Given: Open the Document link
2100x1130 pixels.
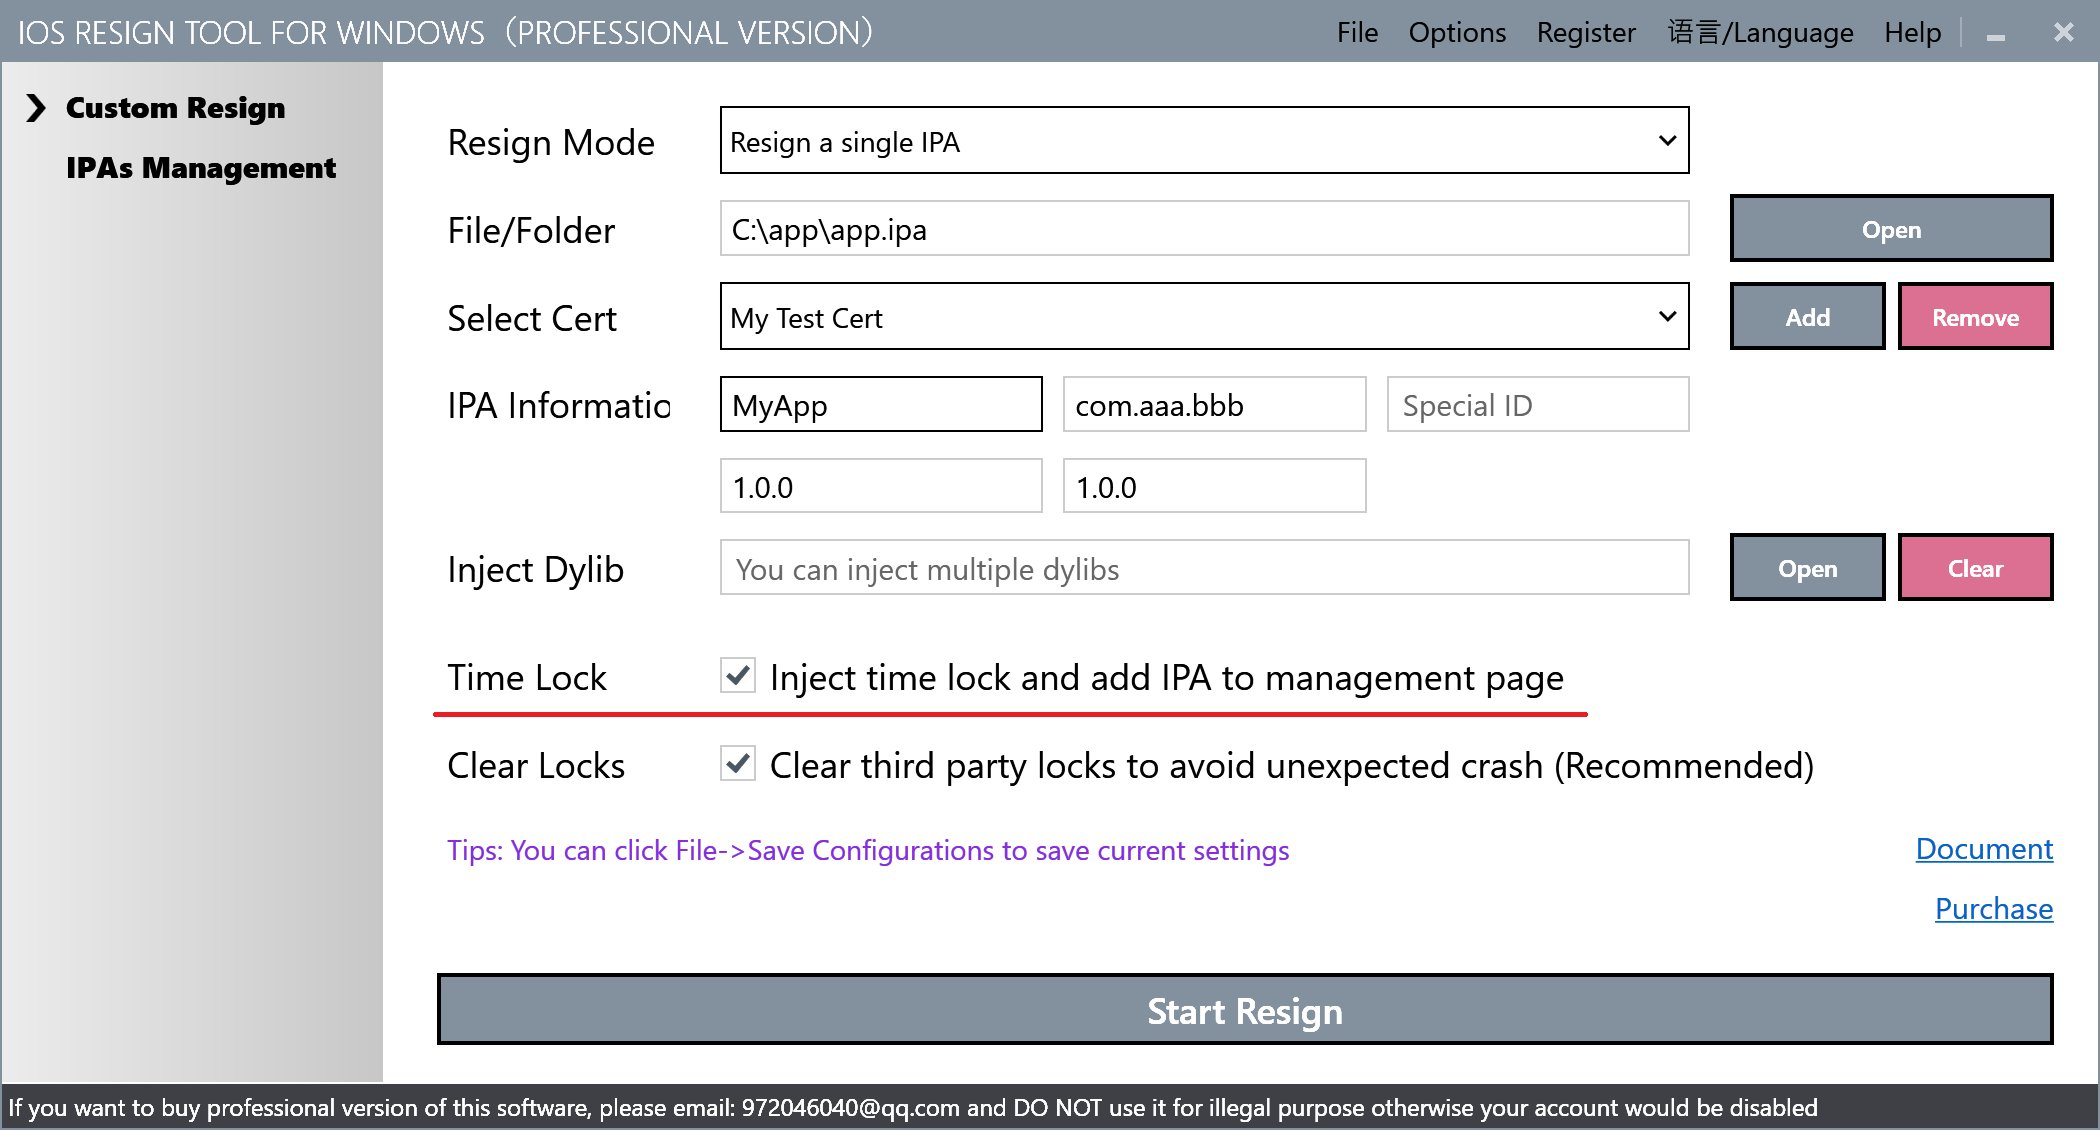Looking at the screenshot, I should [x=1983, y=849].
